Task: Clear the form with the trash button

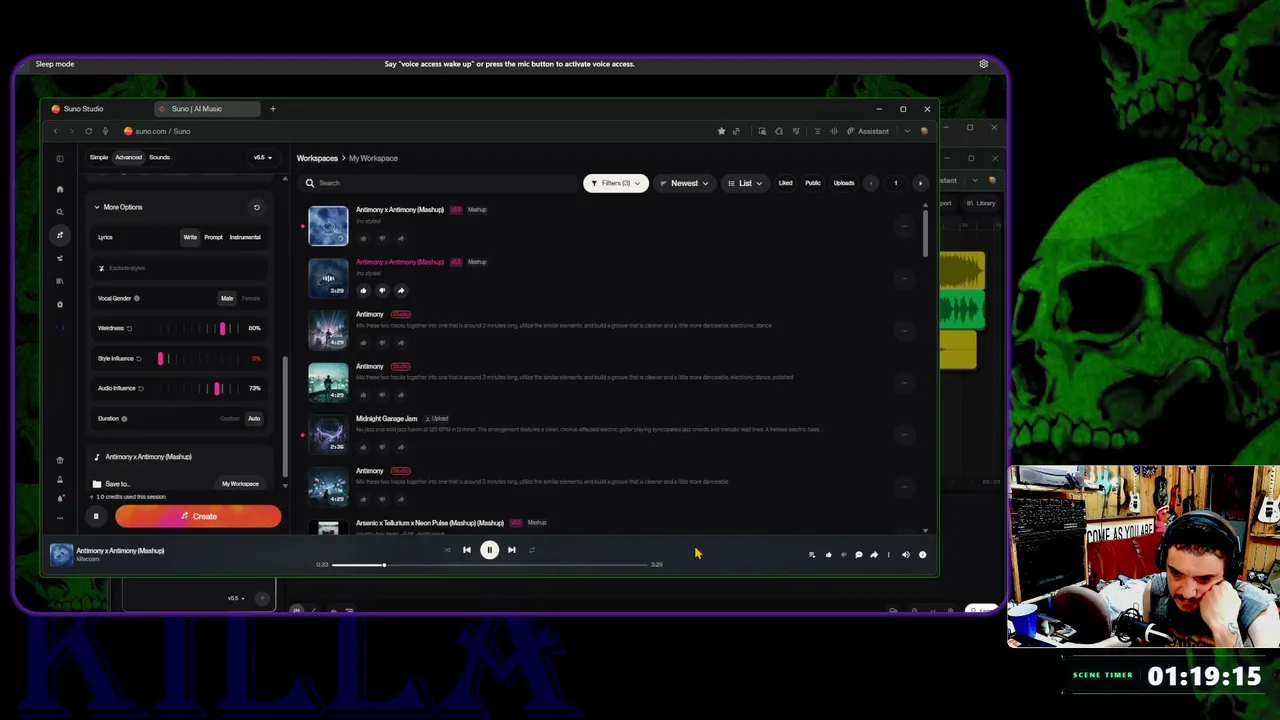Action: [x=96, y=516]
